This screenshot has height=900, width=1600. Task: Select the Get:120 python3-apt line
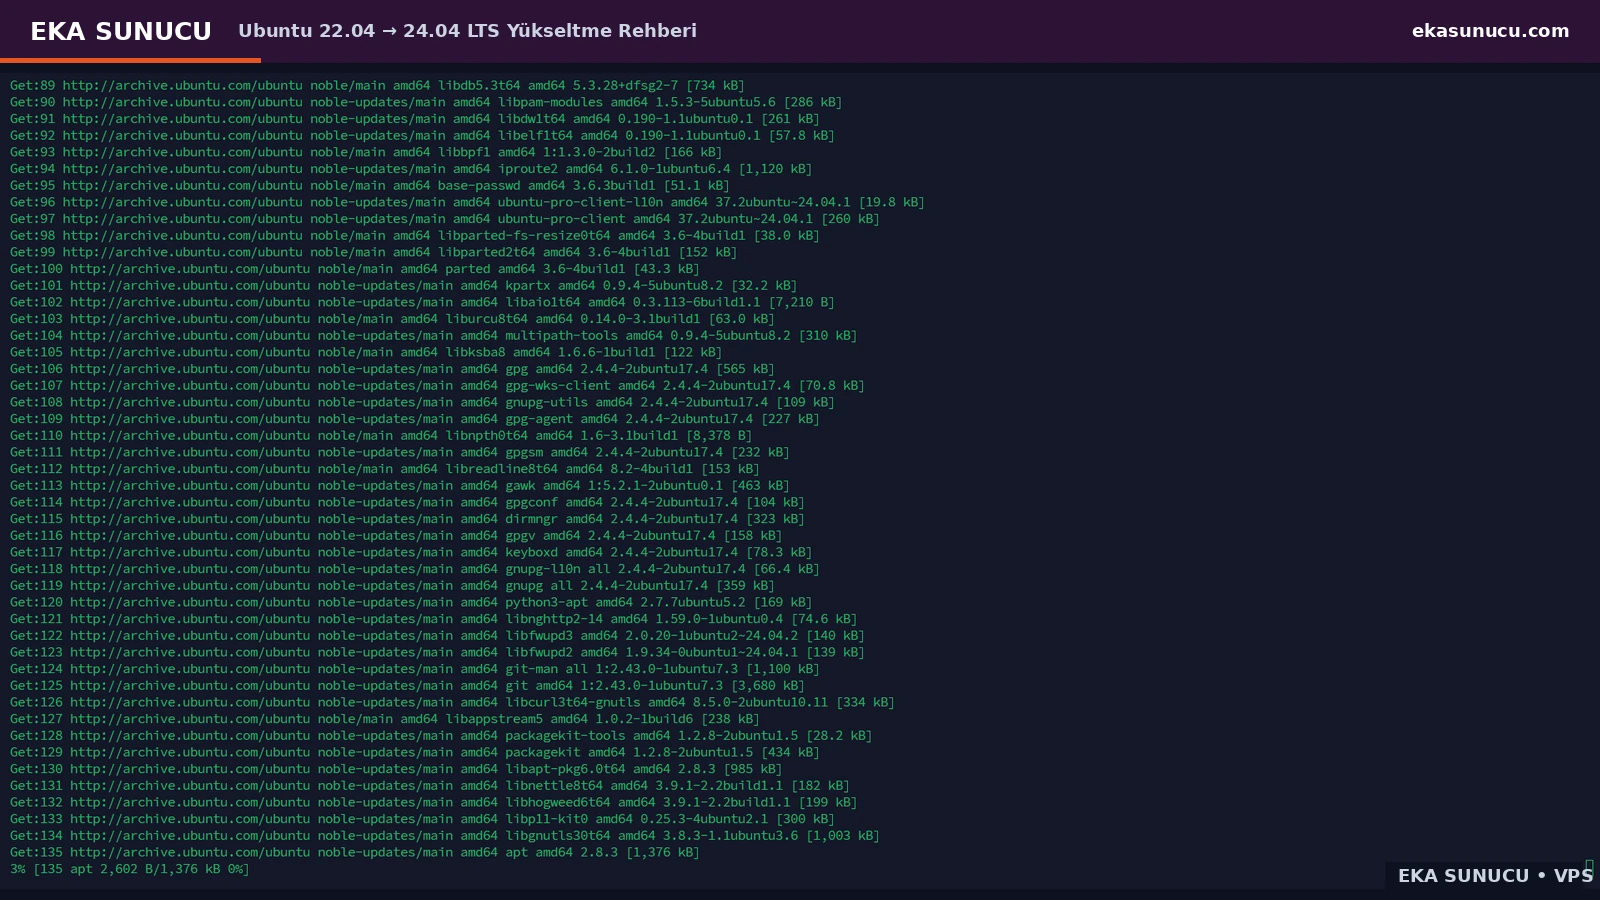(x=411, y=602)
